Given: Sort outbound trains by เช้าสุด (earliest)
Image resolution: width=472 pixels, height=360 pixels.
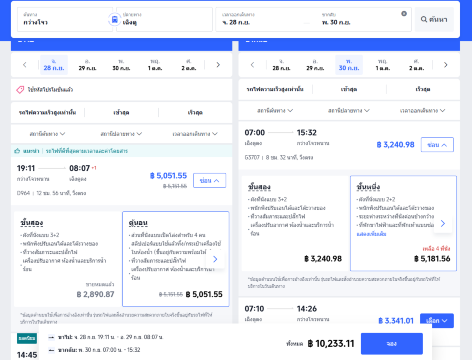Looking at the screenshot, I should pos(121,112).
